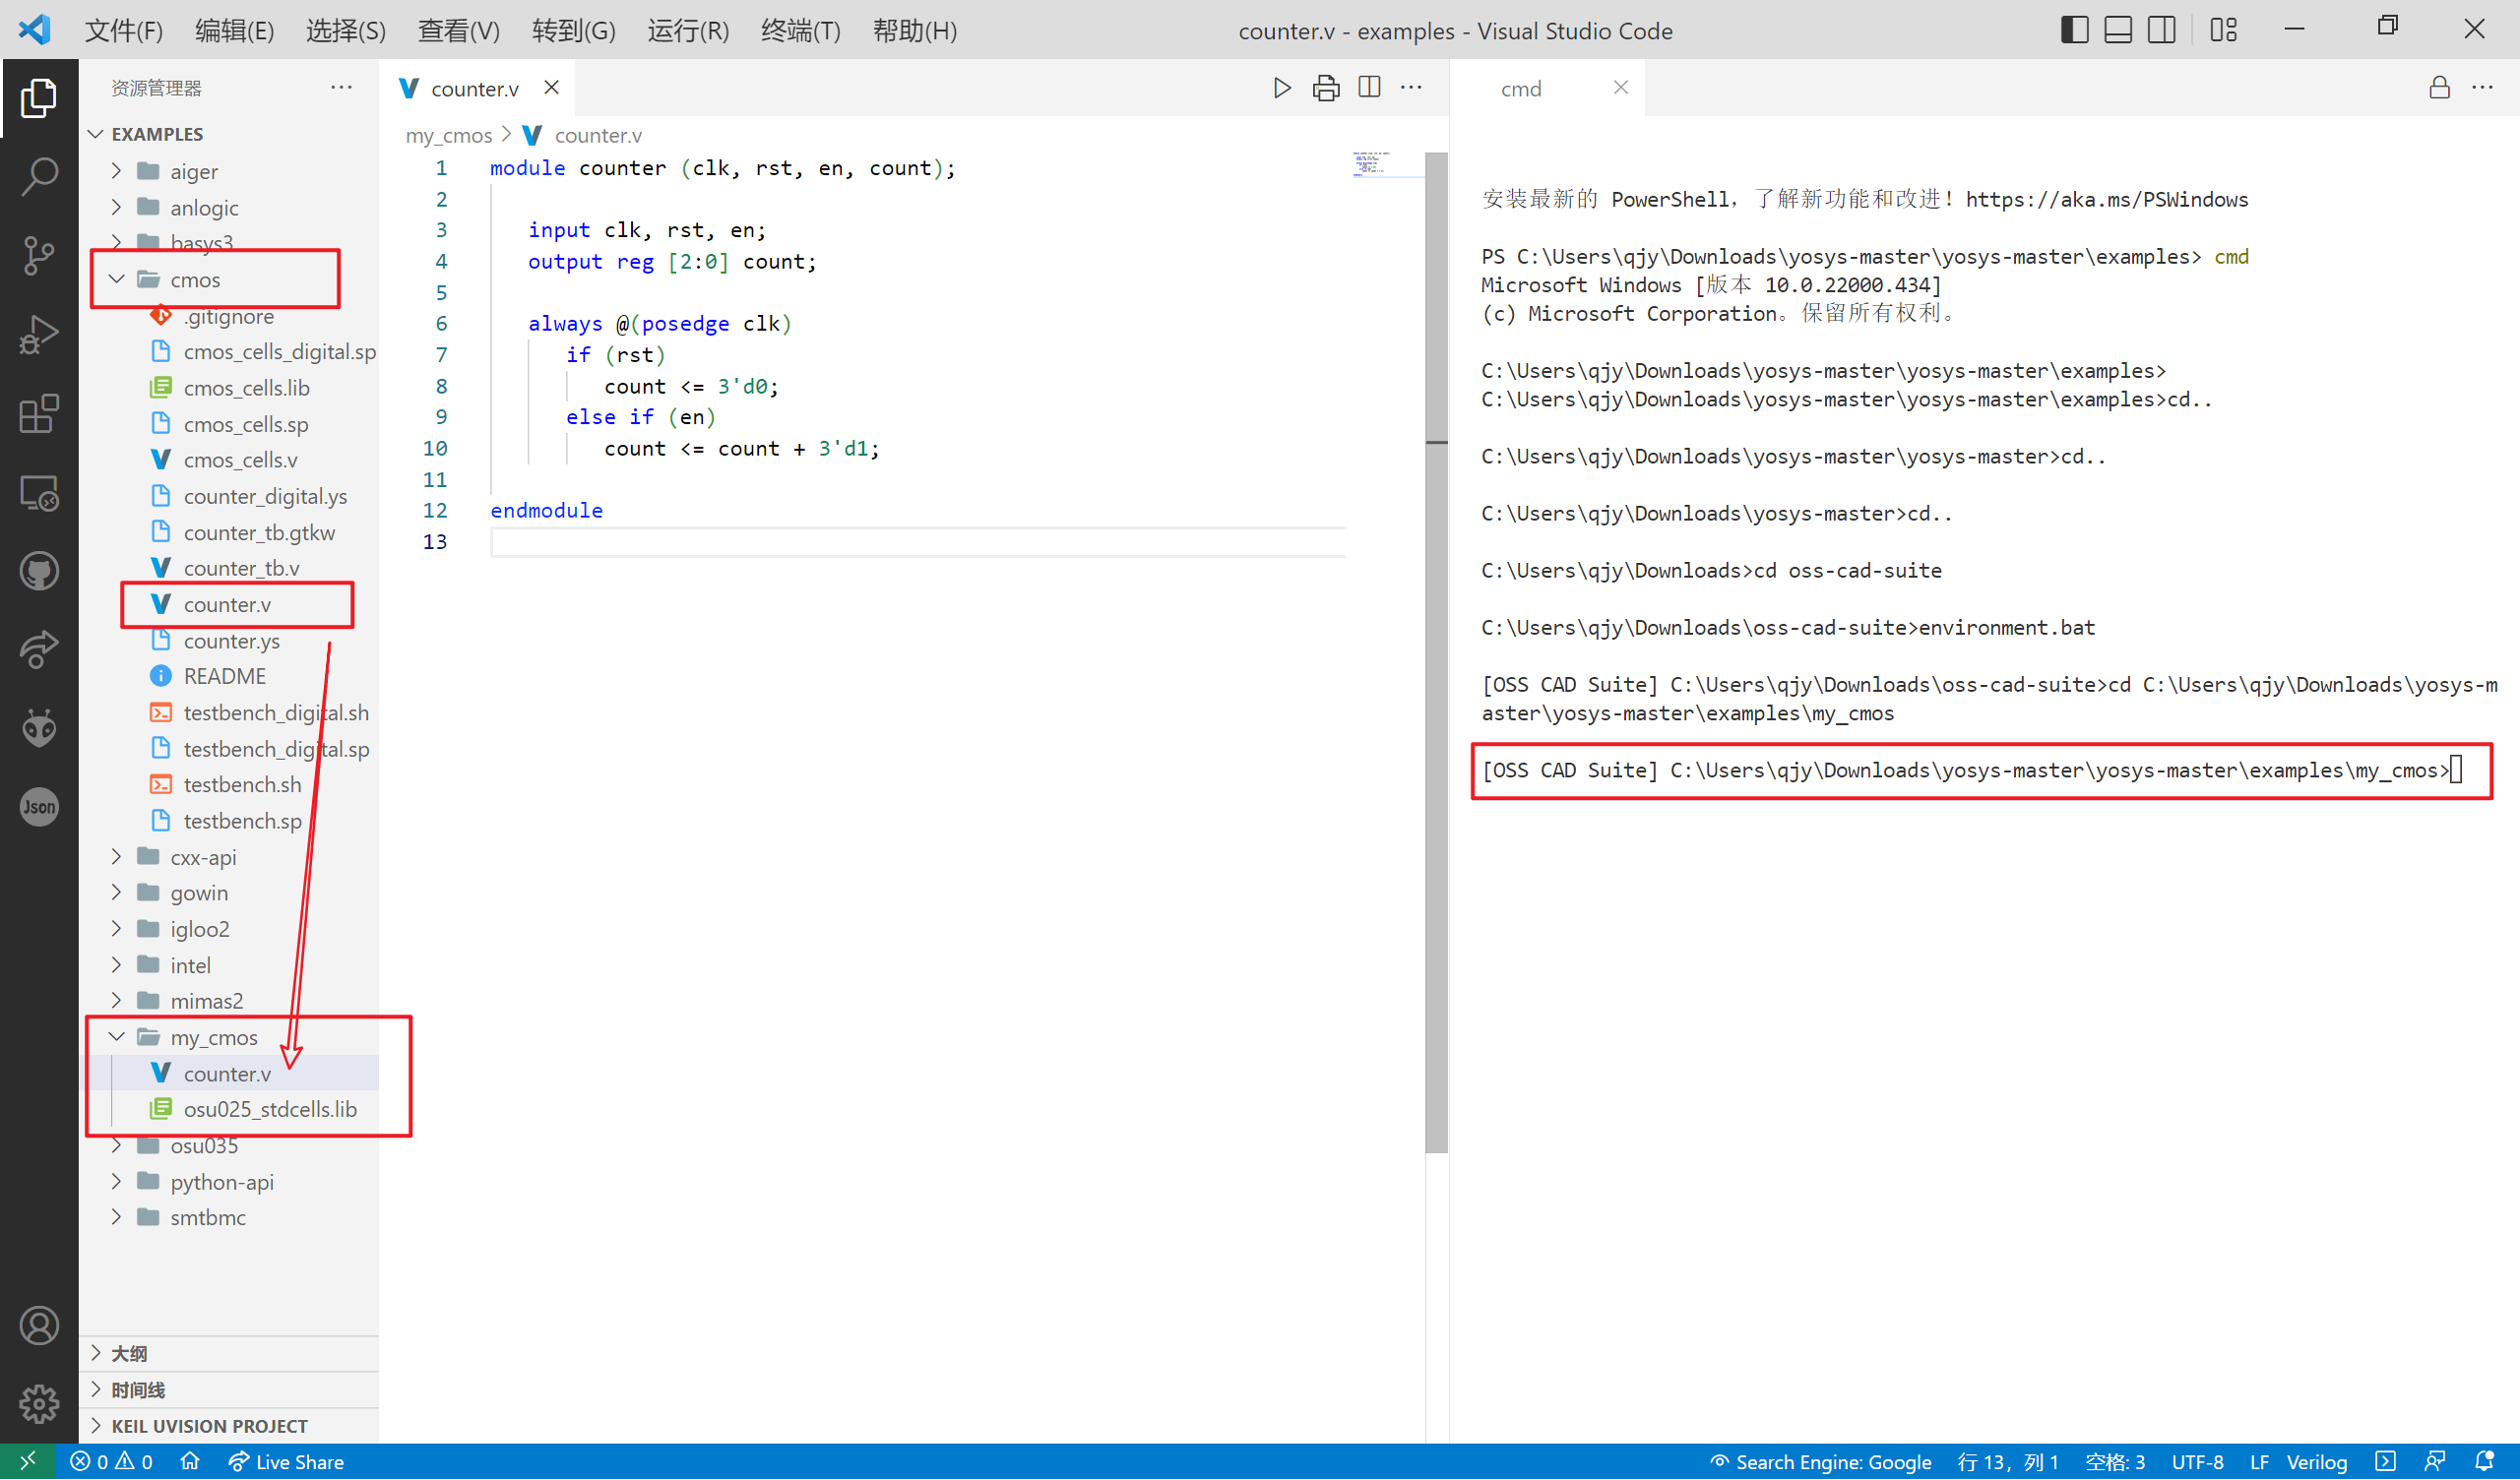Open the 终端(T) menu
Screen dimensions: 2520x1480
pyautogui.click(x=801, y=30)
